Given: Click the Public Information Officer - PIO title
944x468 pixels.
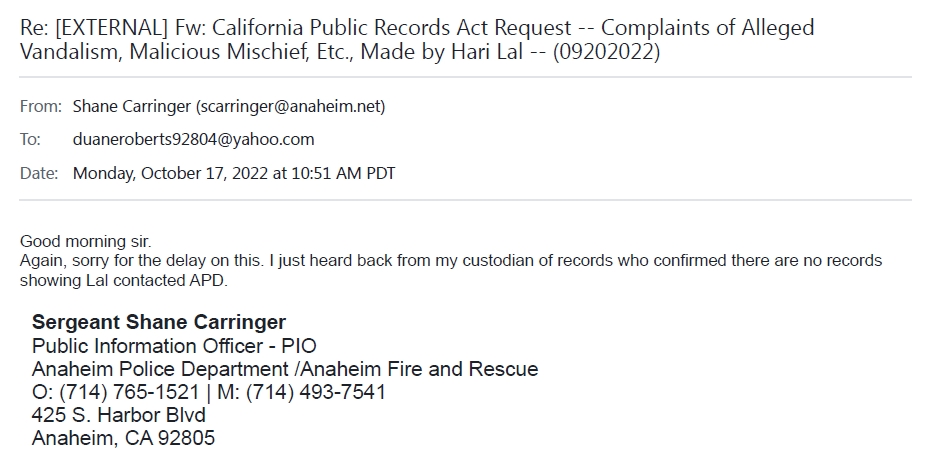Looking at the screenshot, I should (174, 346).
